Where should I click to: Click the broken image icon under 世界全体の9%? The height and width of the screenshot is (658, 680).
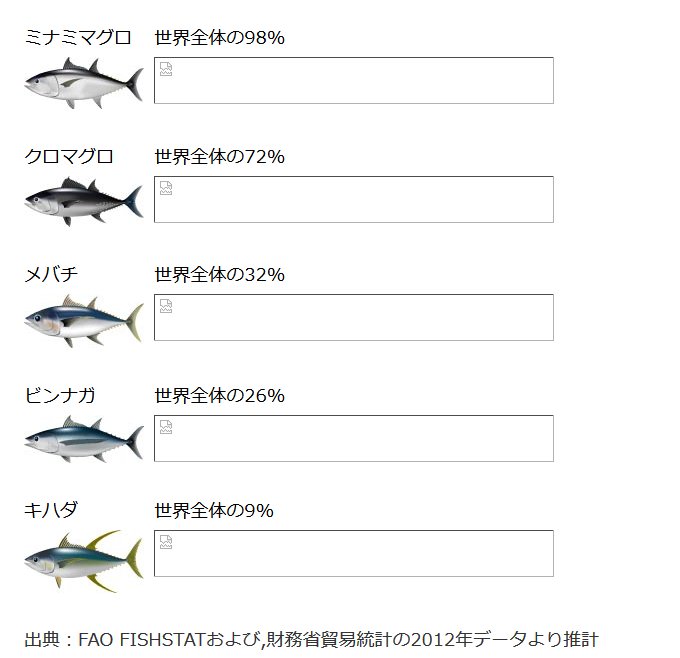tap(166, 542)
